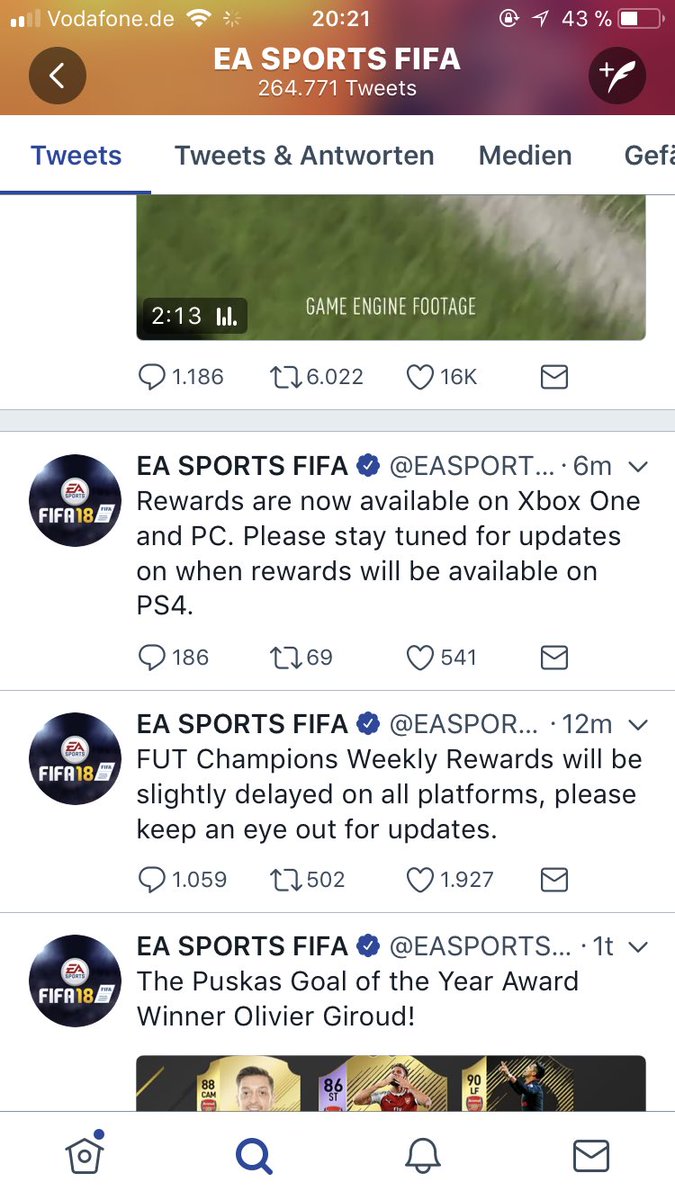Open EA SPORTS FIFA name on Puskas tweet
Image resolution: width=675 pixels, height=1200 pixels.
tap(243, 946)
